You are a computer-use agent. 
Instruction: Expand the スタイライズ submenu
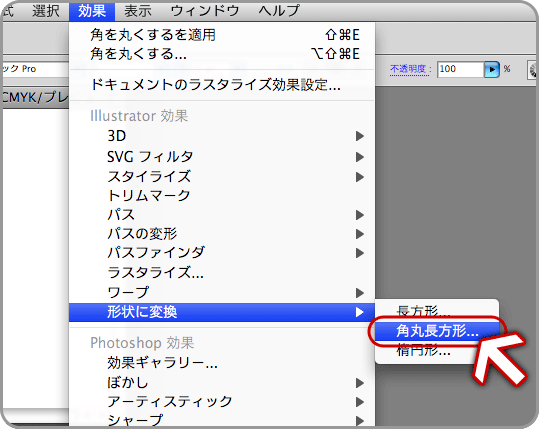pyautogui.click(x=222, y=177)
